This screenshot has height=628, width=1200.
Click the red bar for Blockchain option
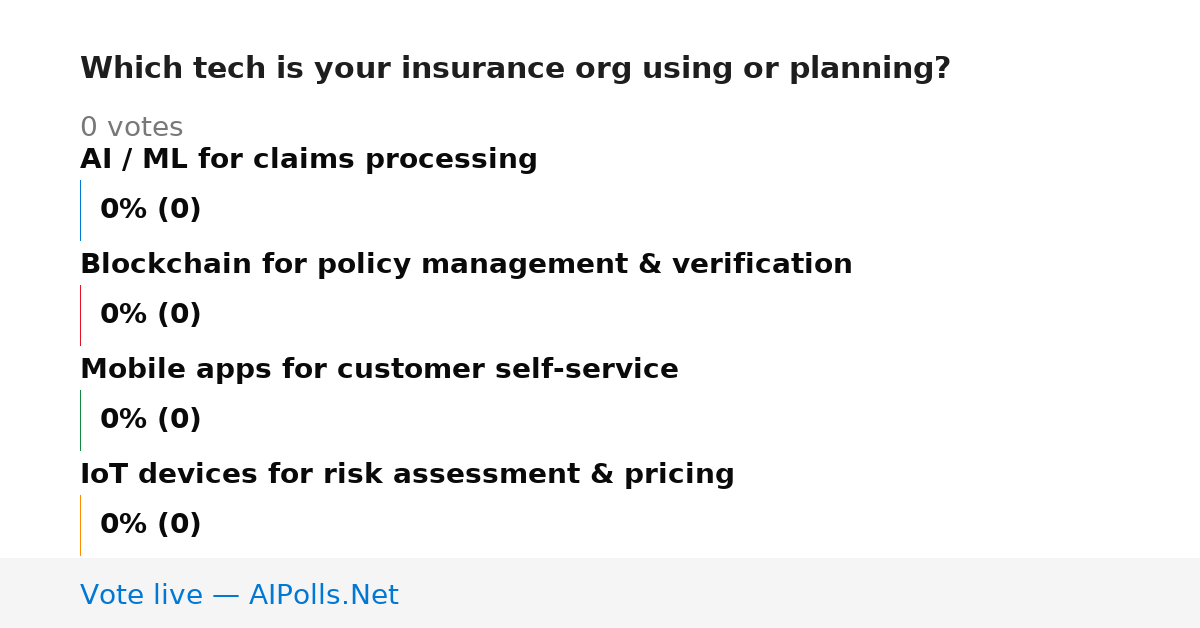(81, 315)
